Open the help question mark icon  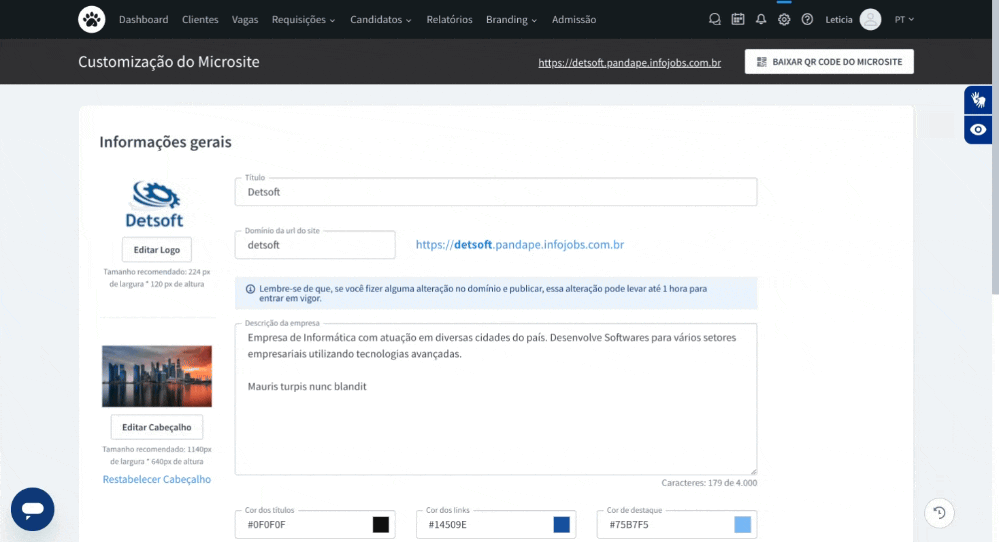pyautogui.click(x=807, y=20)
